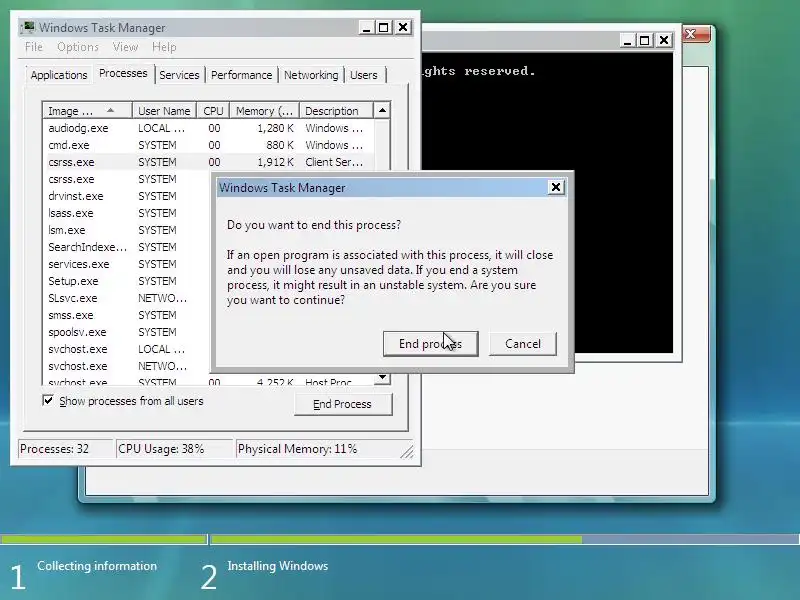Sort by Memory column header
Image resolution: width=800 pixels, height=600 pixels.
tap(264, 111)
